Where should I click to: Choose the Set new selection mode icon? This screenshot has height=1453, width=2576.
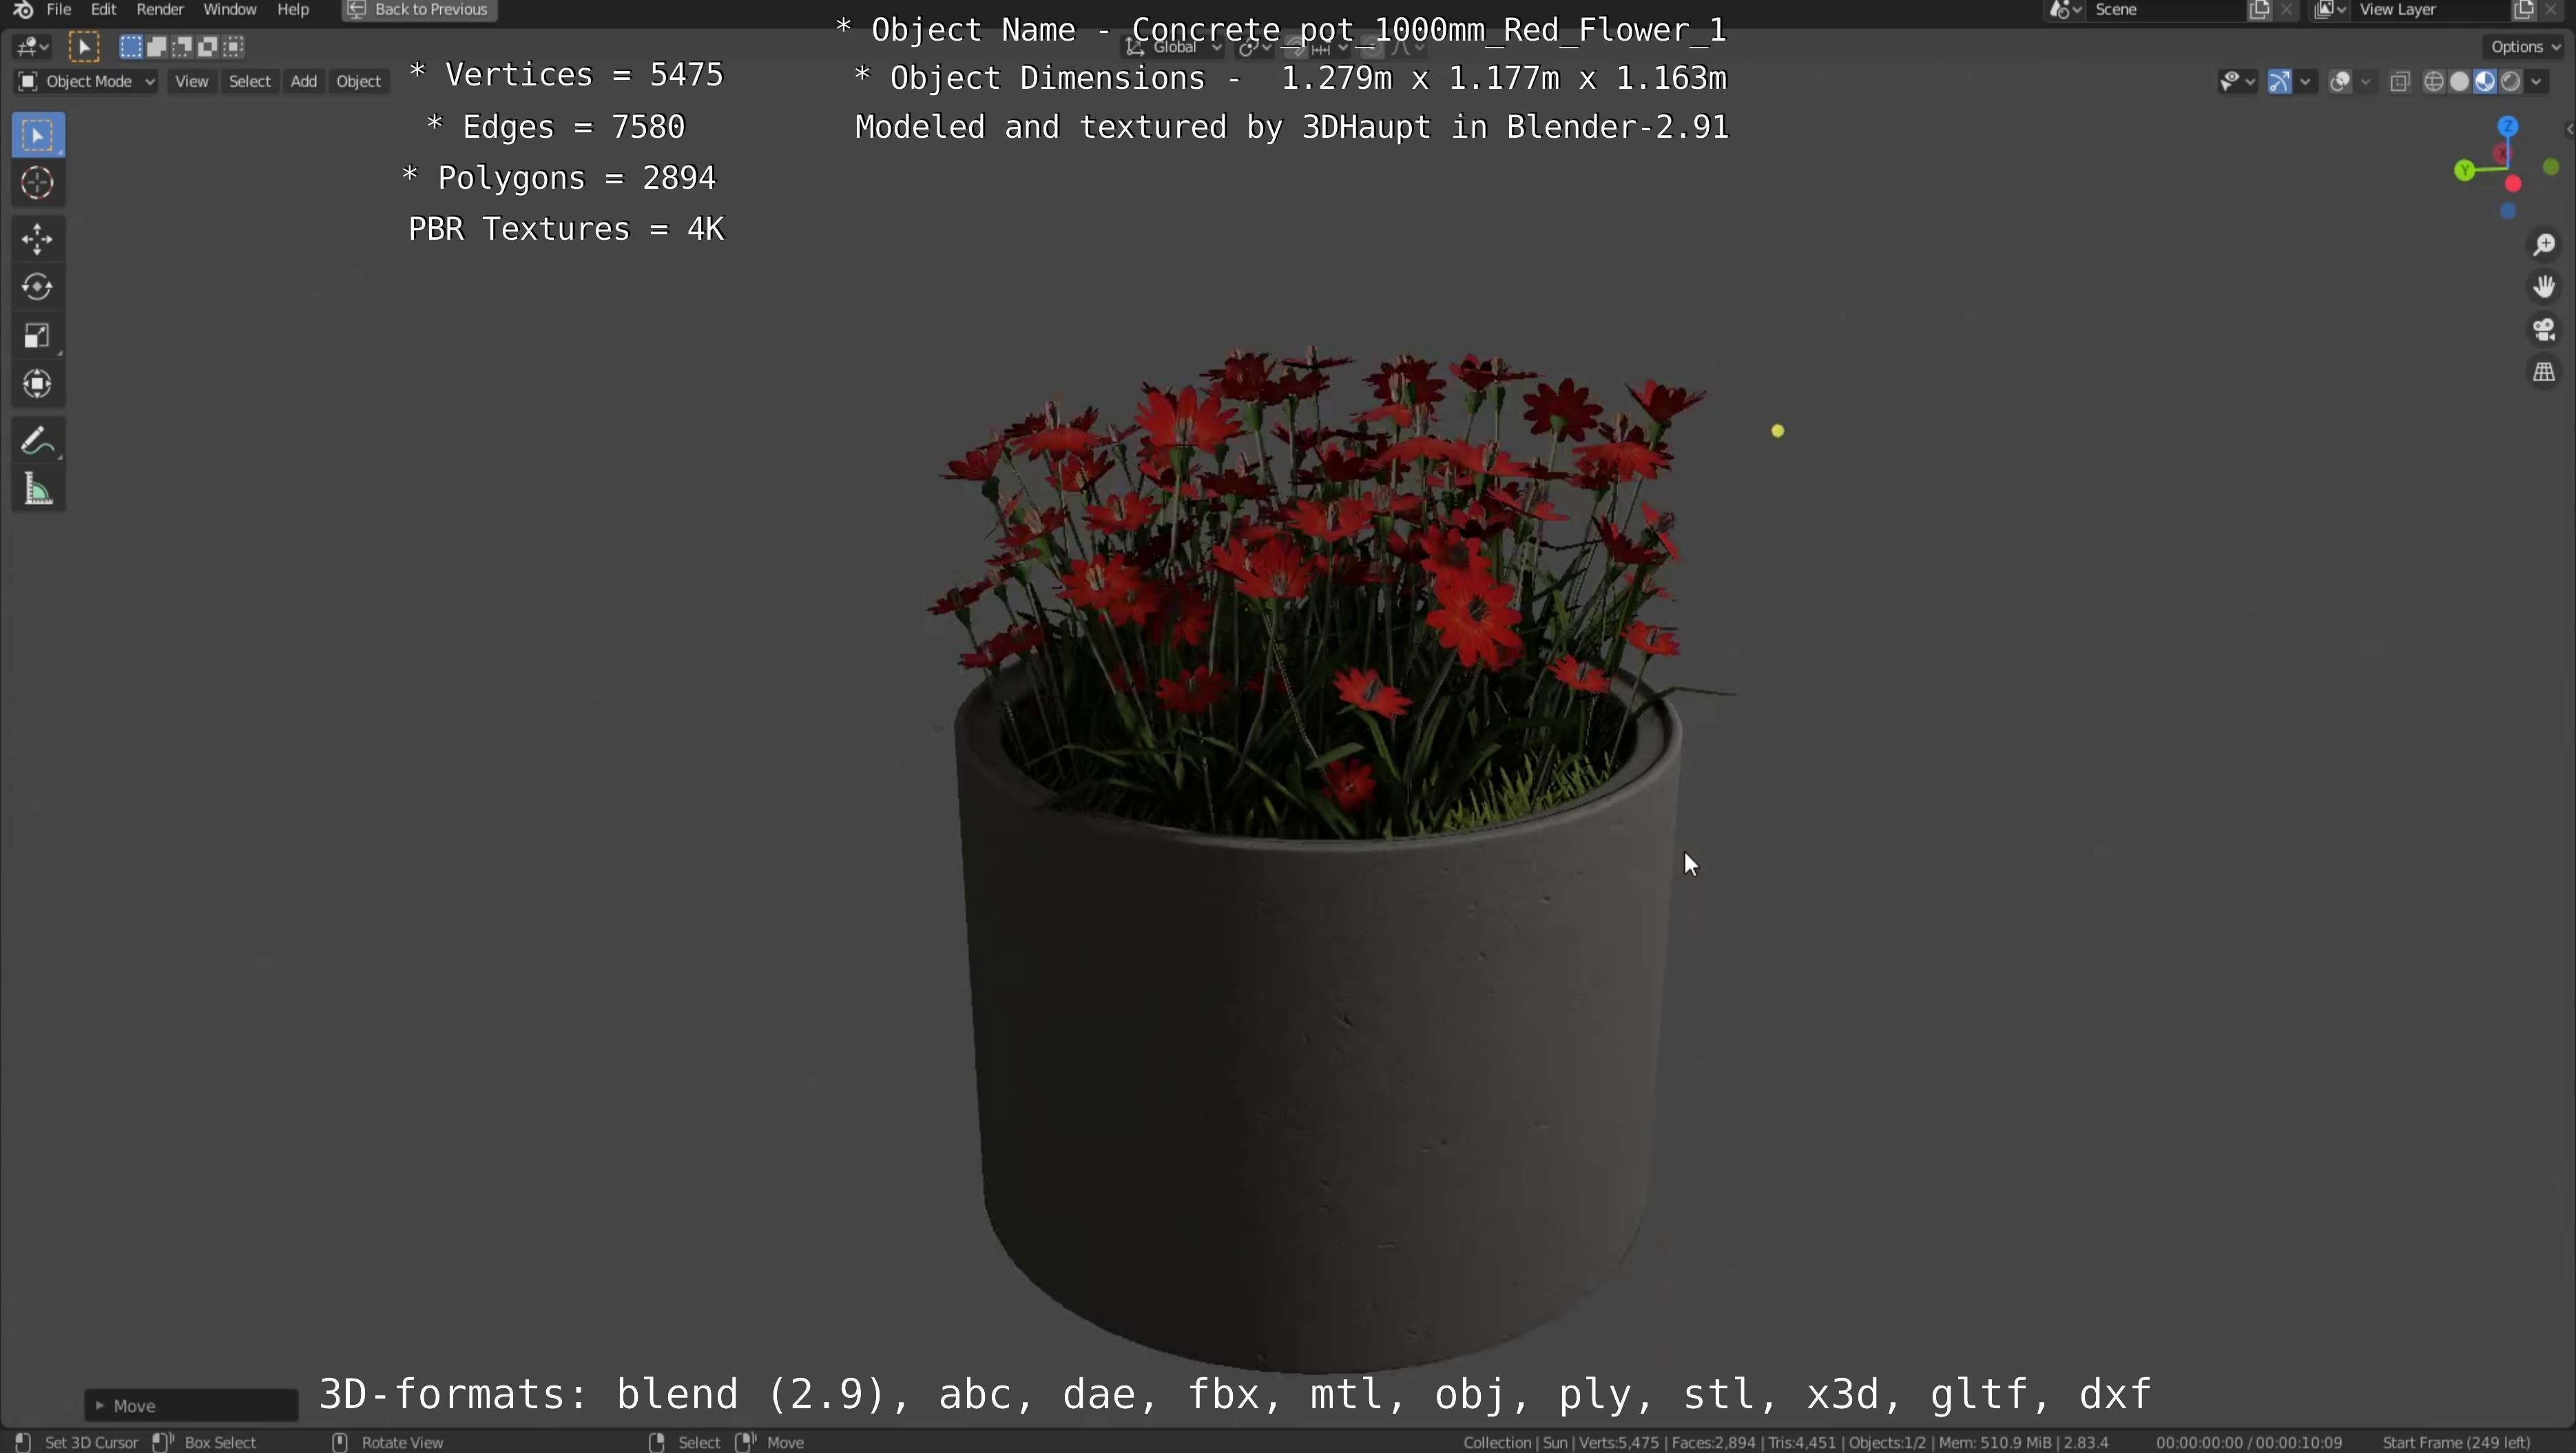(x=131, y=47)
